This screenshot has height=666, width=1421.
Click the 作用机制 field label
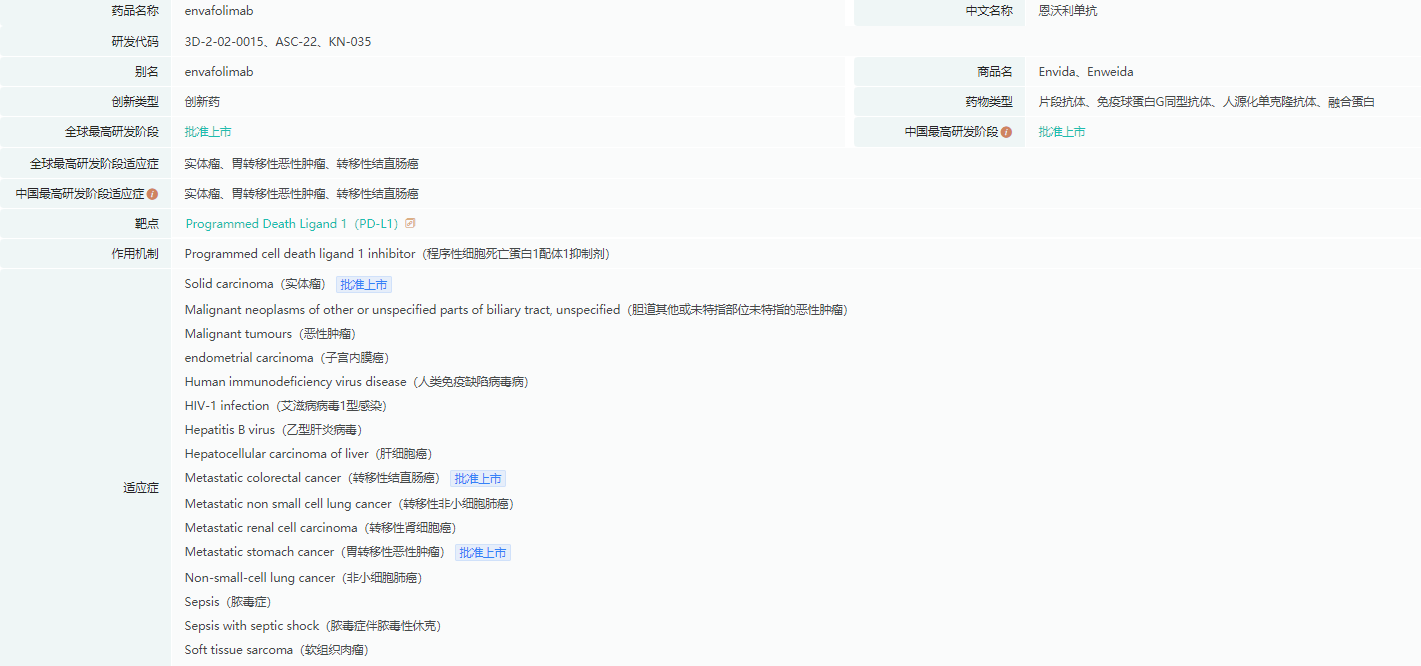135,254
